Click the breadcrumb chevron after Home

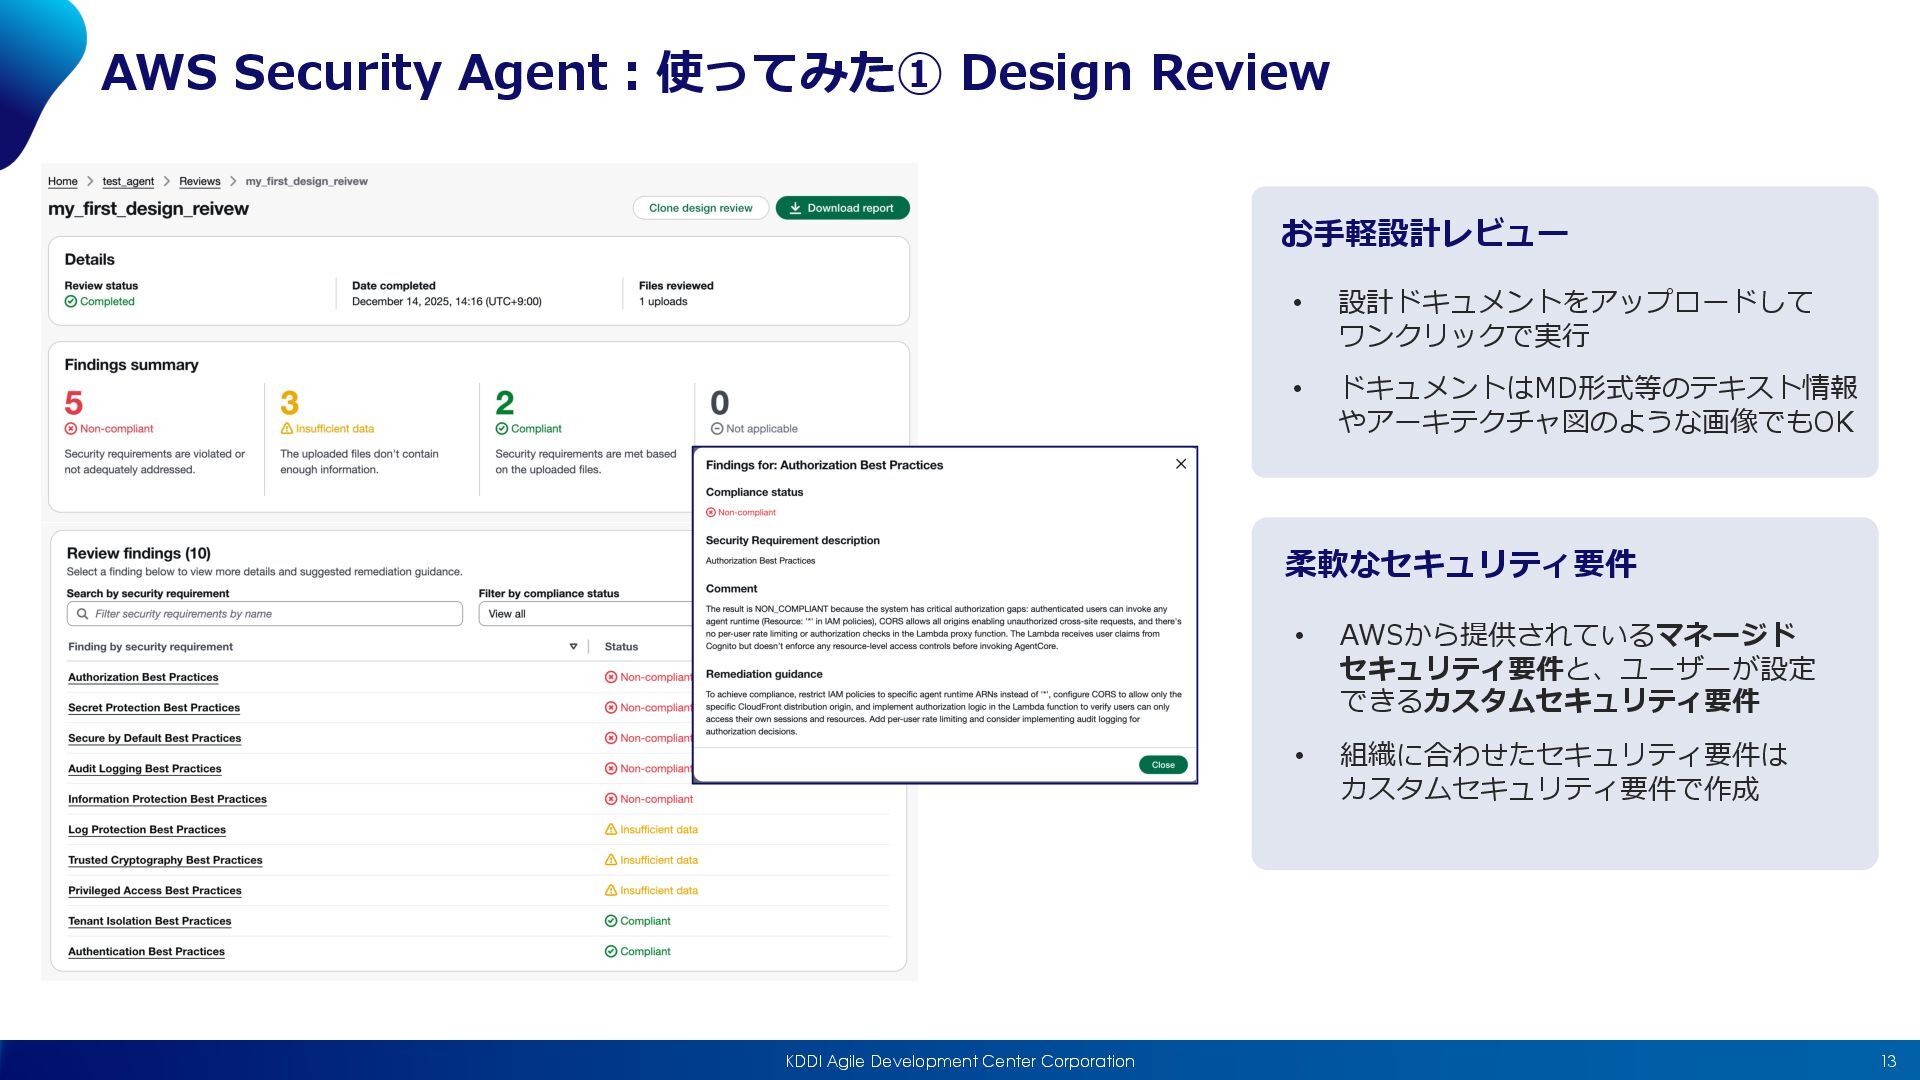pos(90,182)
